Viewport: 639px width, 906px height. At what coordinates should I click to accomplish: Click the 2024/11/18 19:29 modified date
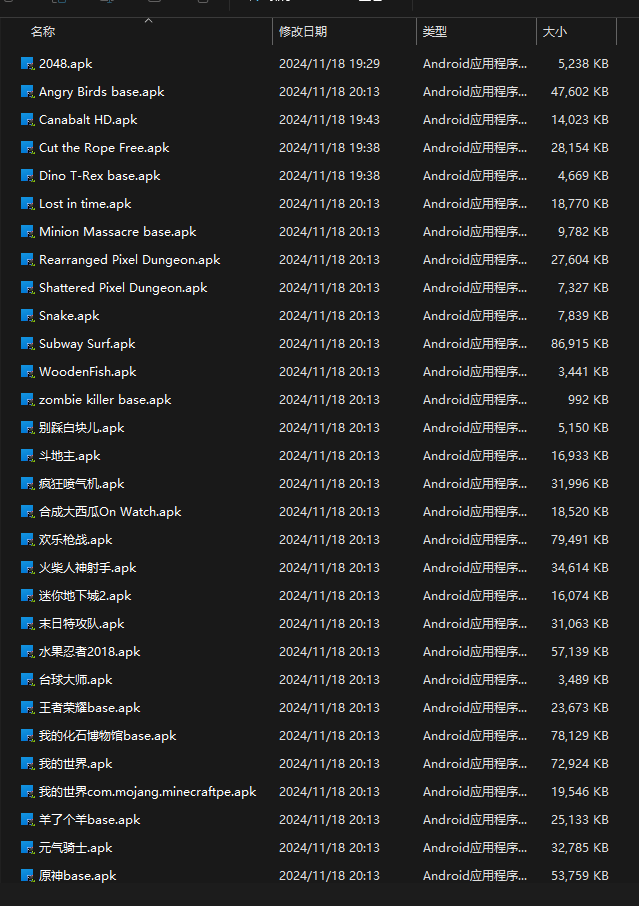[x=329, y=64]
